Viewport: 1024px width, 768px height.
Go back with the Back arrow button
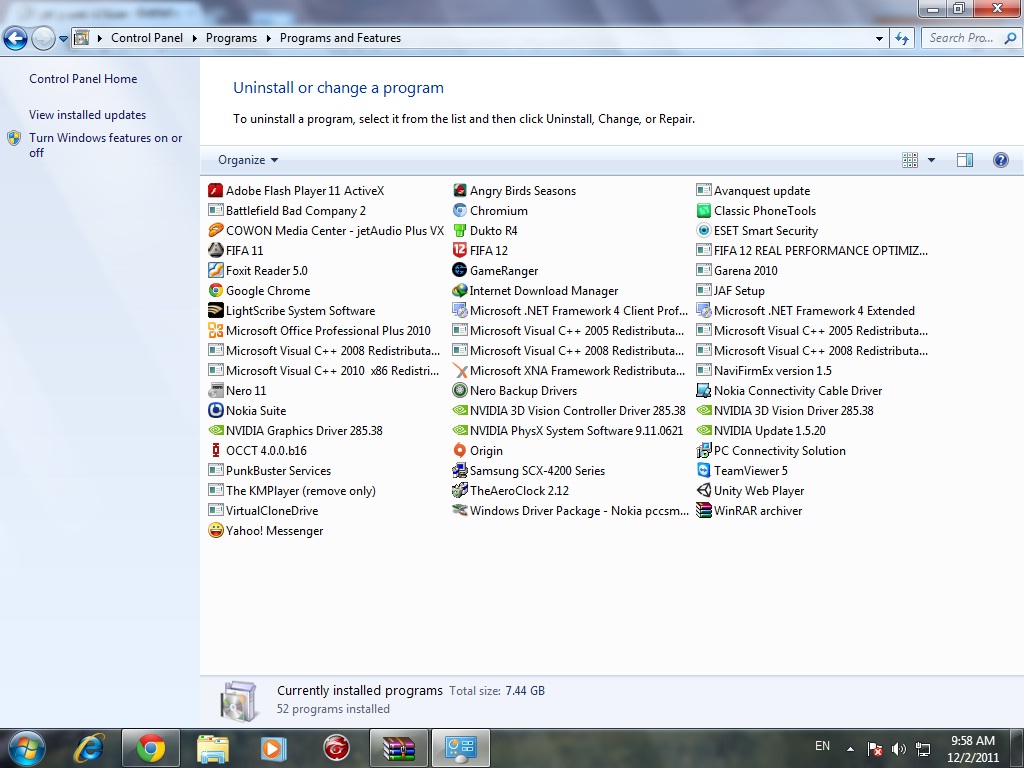click(15, 39)
